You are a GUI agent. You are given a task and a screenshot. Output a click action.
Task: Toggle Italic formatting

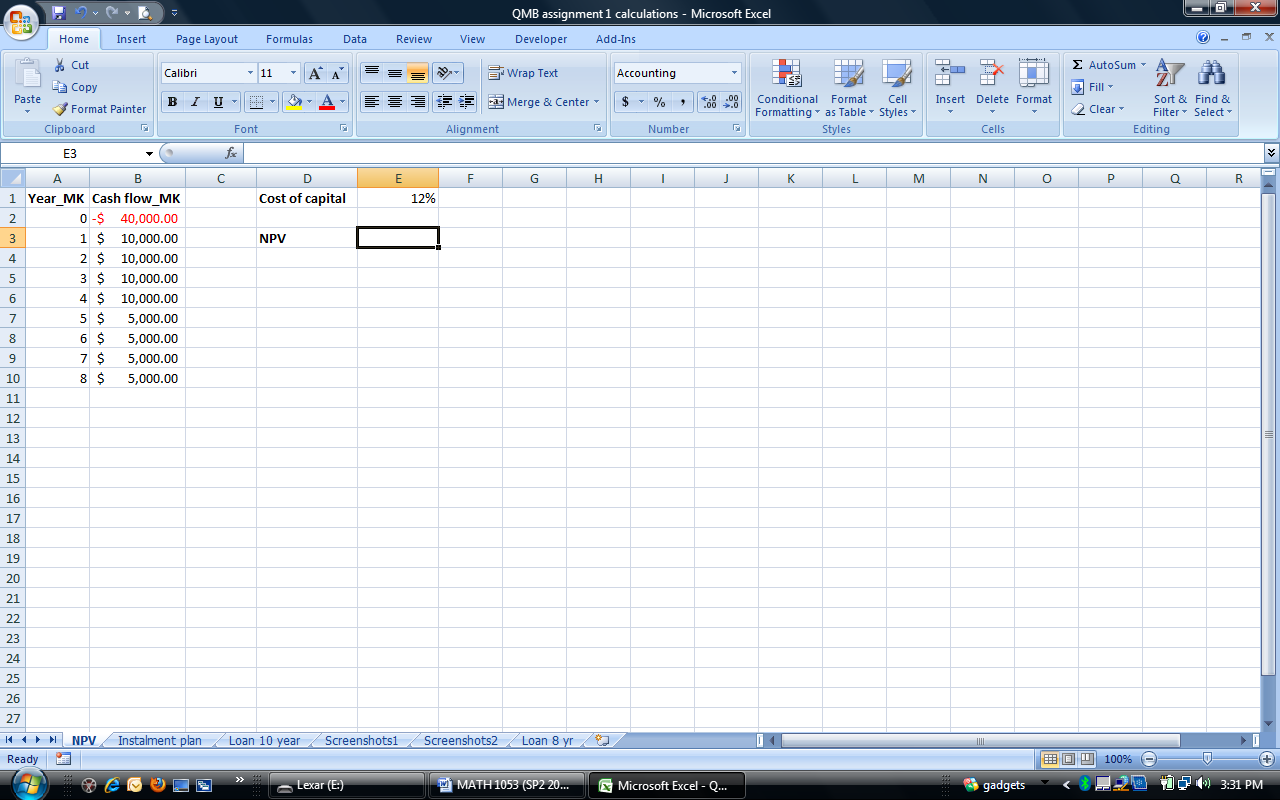coord(195,102)
